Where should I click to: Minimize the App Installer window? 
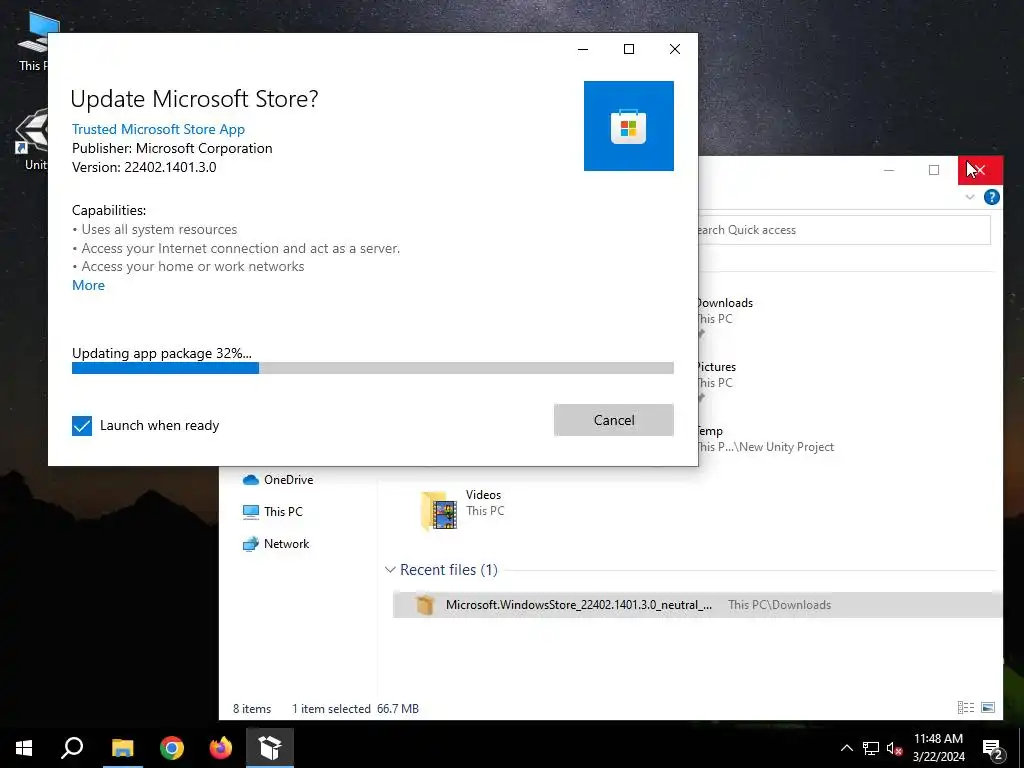(x=583, y=49)
